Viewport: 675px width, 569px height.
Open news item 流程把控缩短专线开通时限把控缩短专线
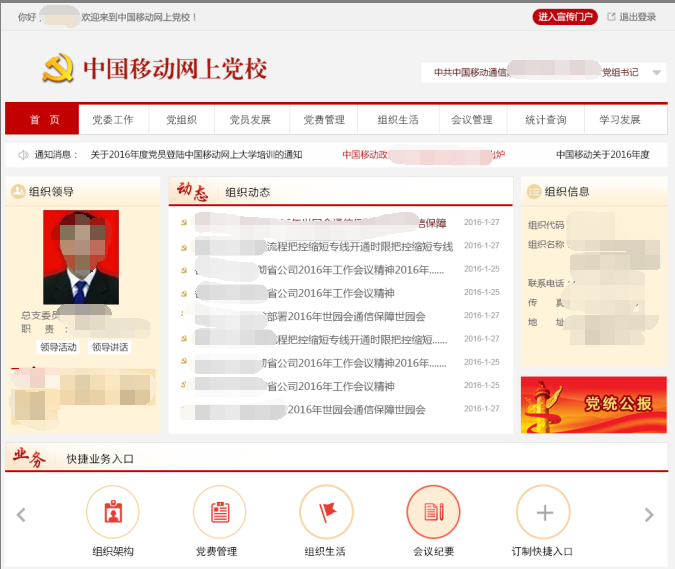click(324, 246)
